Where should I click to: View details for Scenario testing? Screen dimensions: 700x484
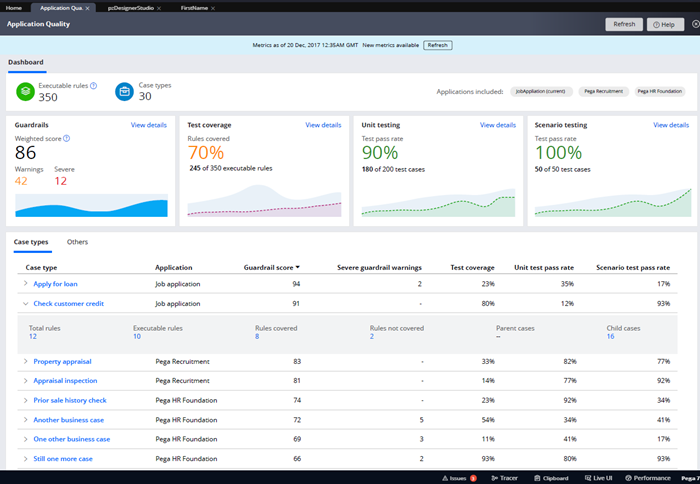[x=671, y=125]
